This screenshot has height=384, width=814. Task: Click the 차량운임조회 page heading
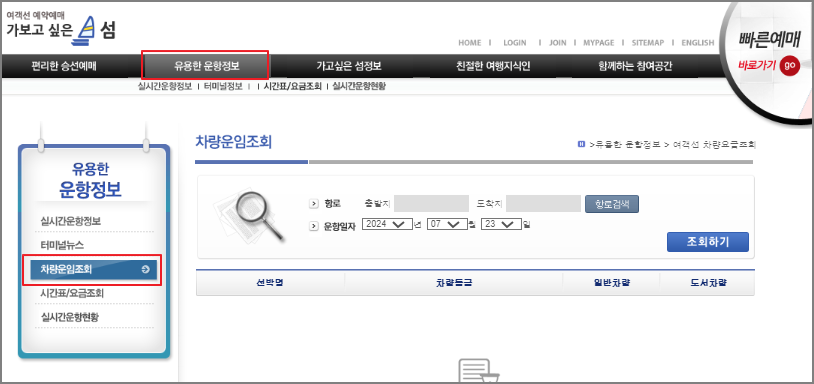[x=234, y=142]
